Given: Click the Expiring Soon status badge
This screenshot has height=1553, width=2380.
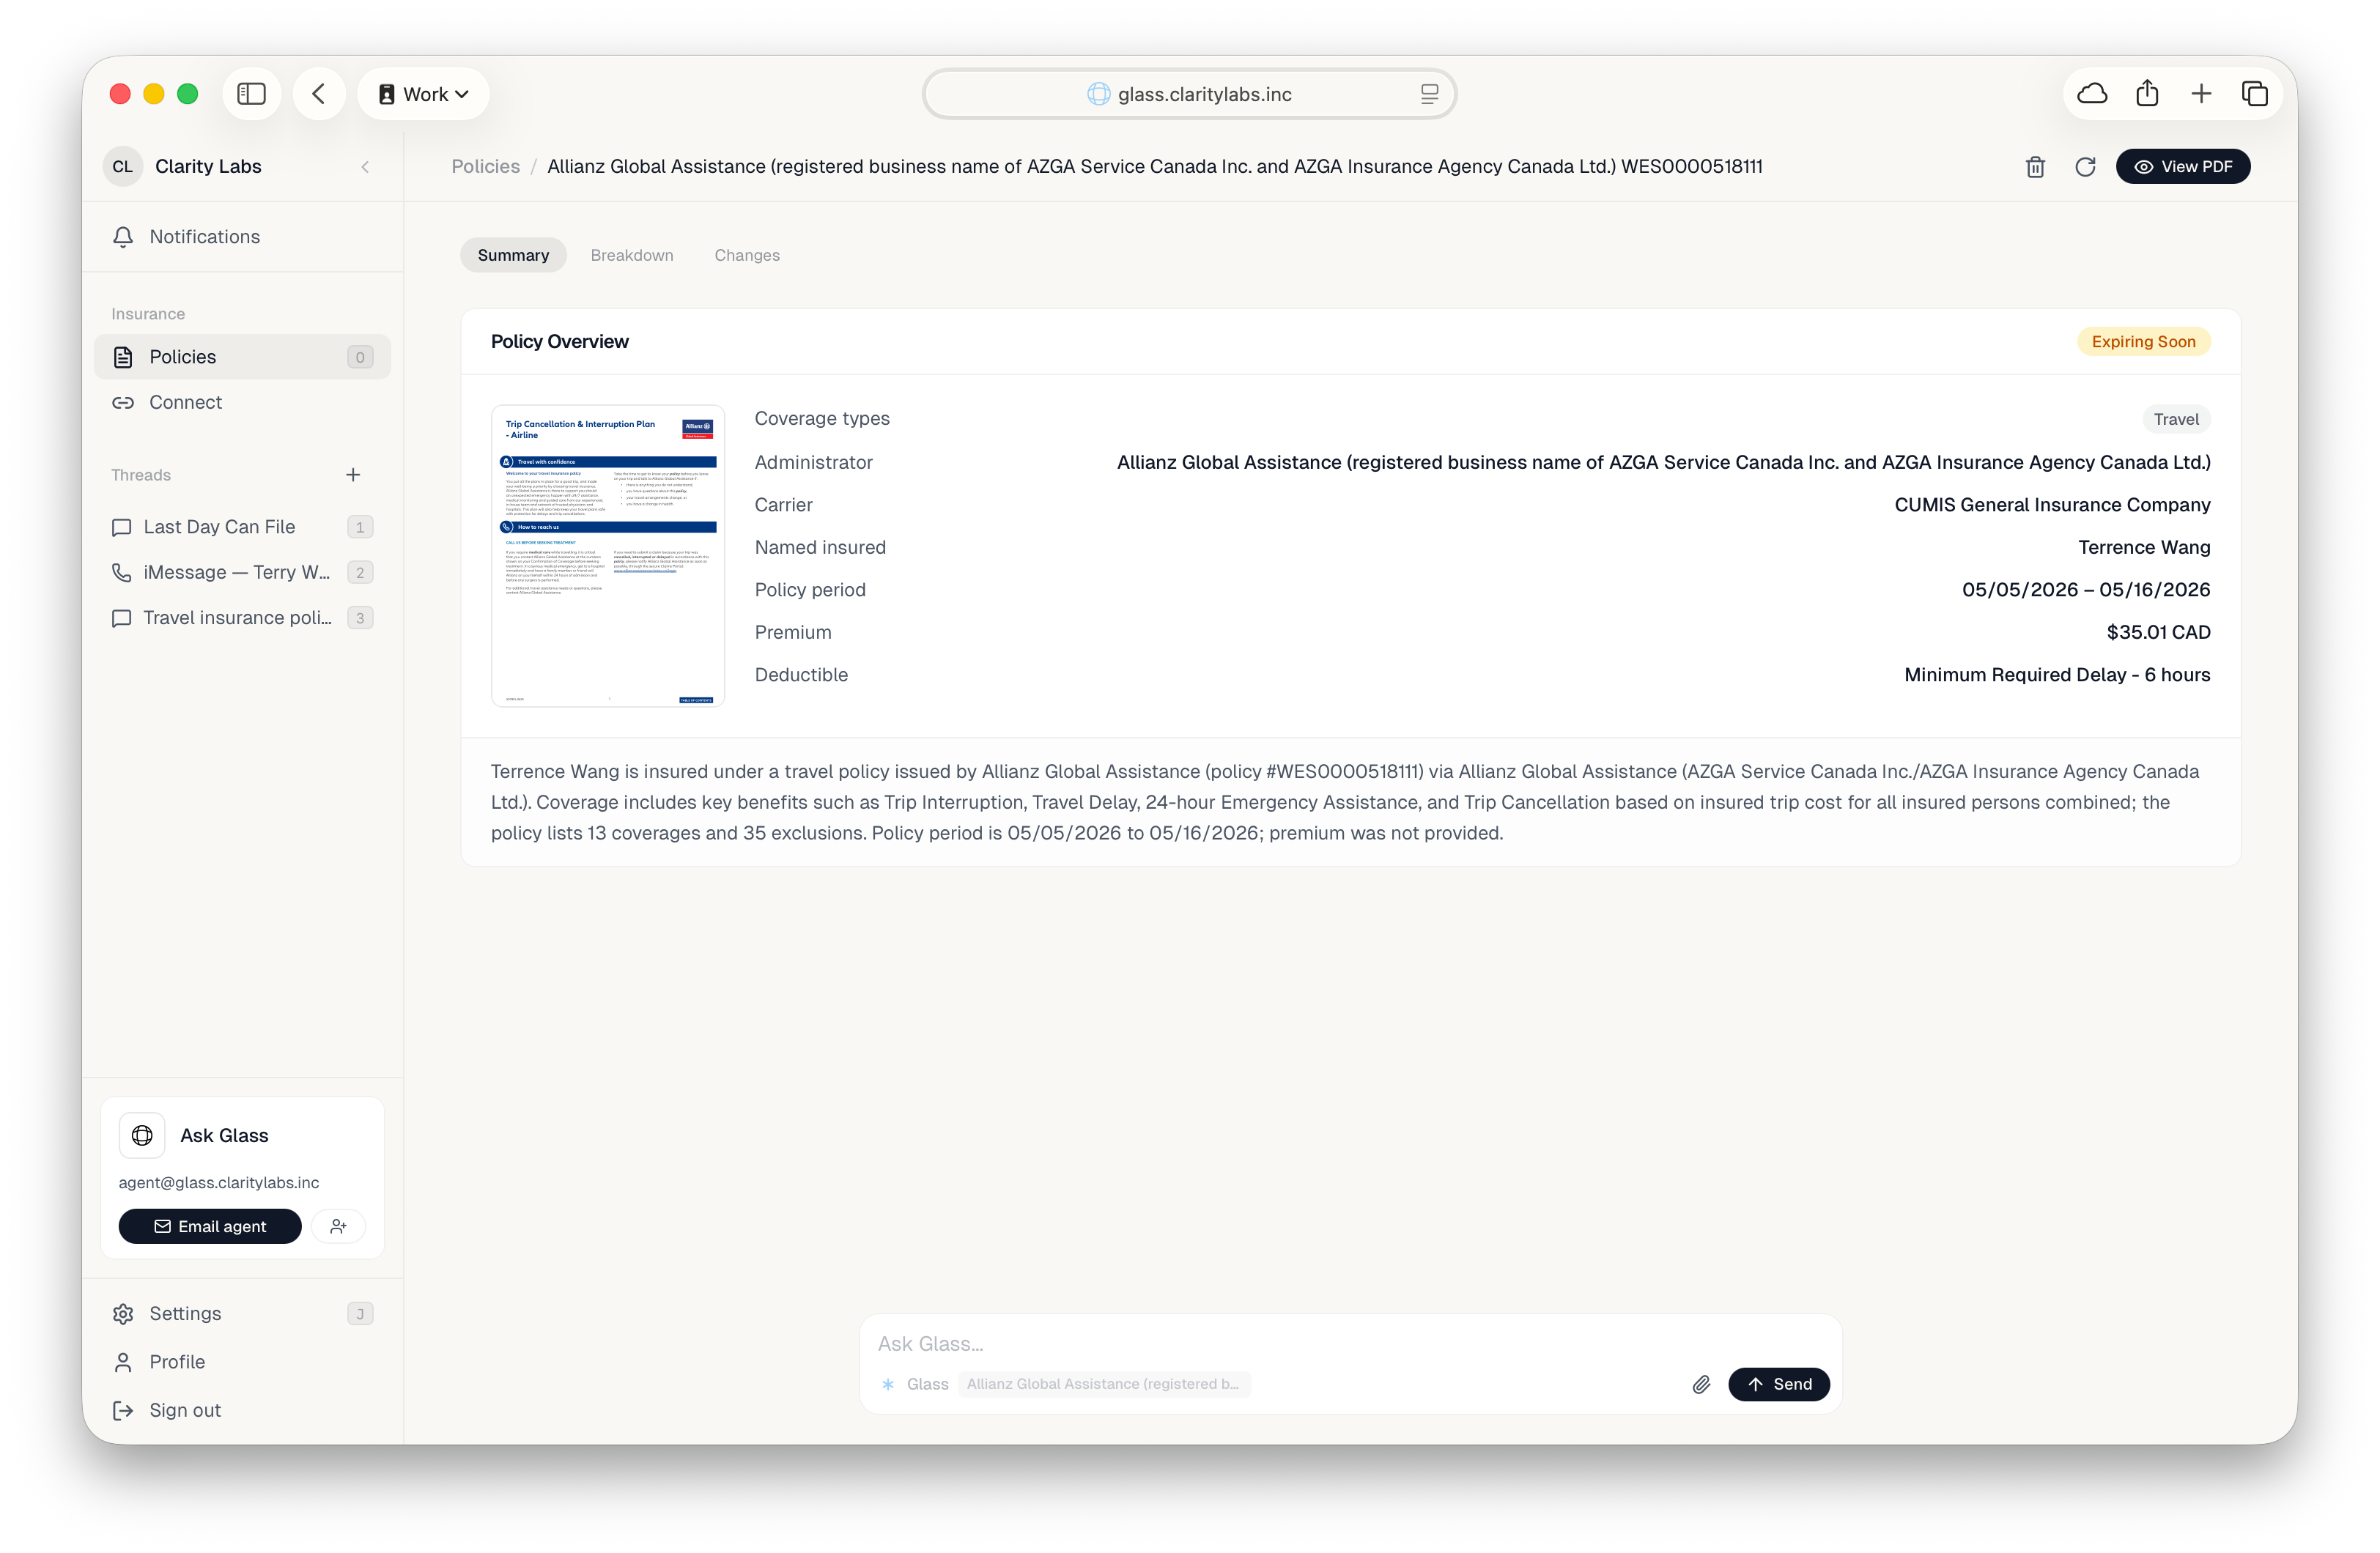Looking at the screenshot, I should [2143, 342].
